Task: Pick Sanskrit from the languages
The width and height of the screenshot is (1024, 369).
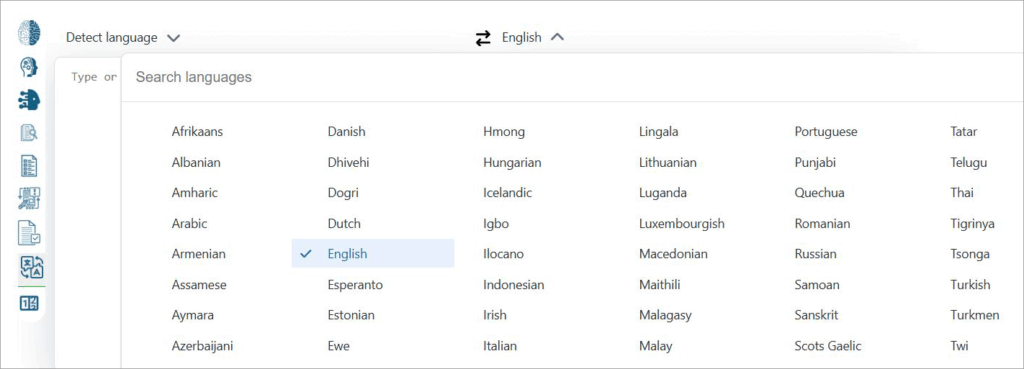Action: click(816, 315)
